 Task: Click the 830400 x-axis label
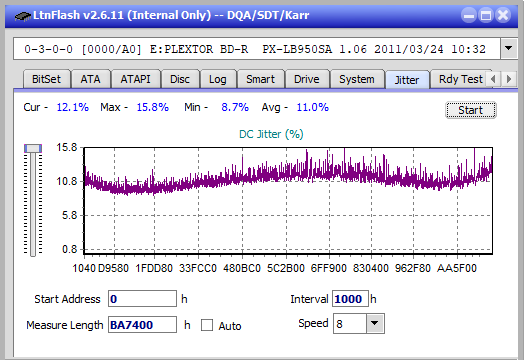(x=371, y=268)
